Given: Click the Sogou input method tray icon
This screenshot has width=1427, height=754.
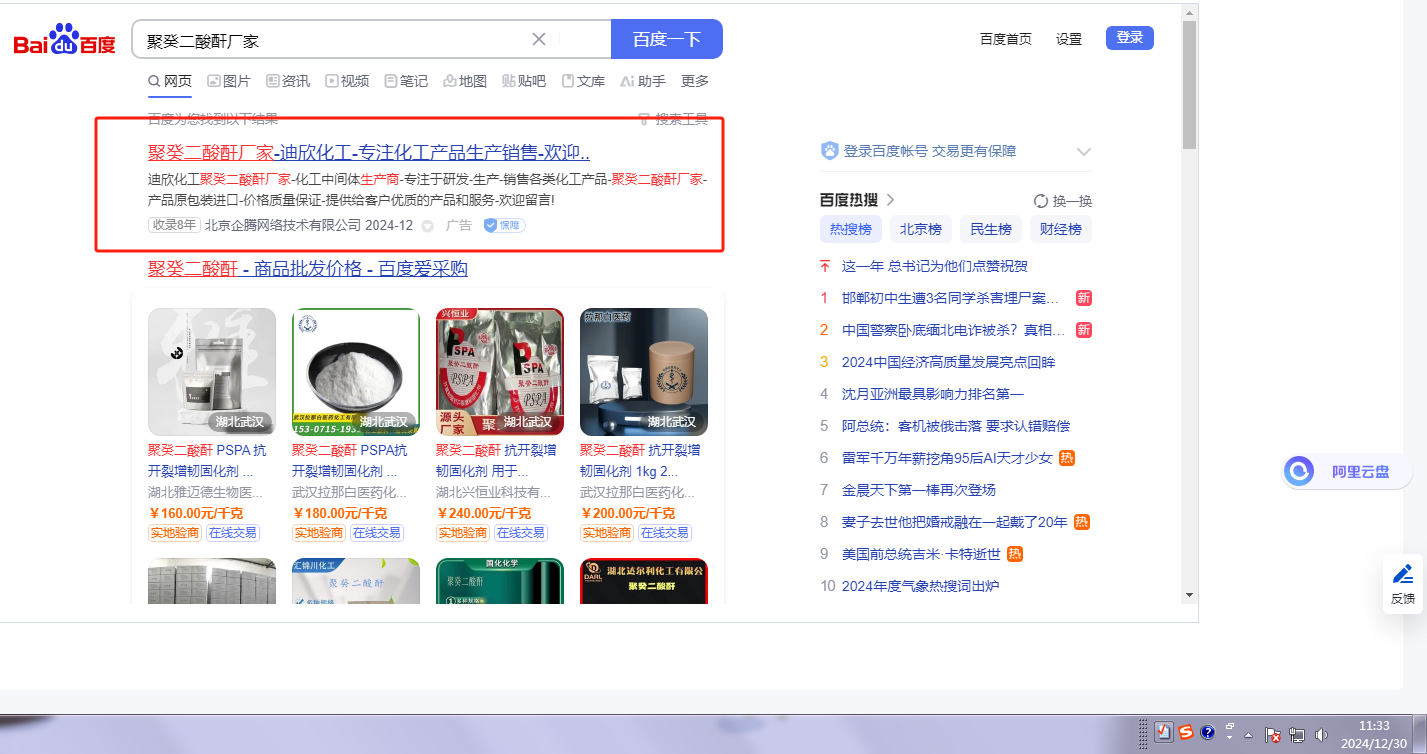Looking at the screenshot, I should coord(1185,733).
